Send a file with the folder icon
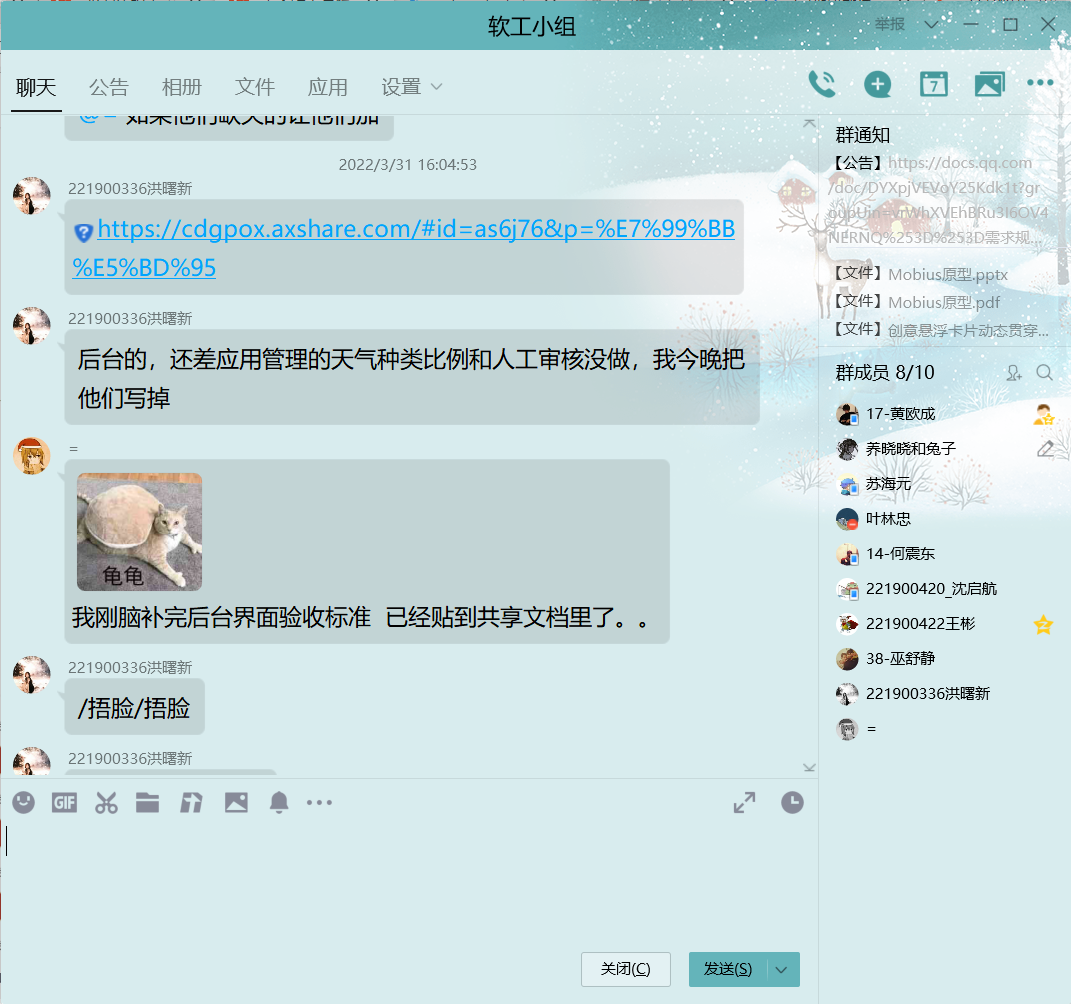This screenshot has width=1071, height=1004. point(148,803)
